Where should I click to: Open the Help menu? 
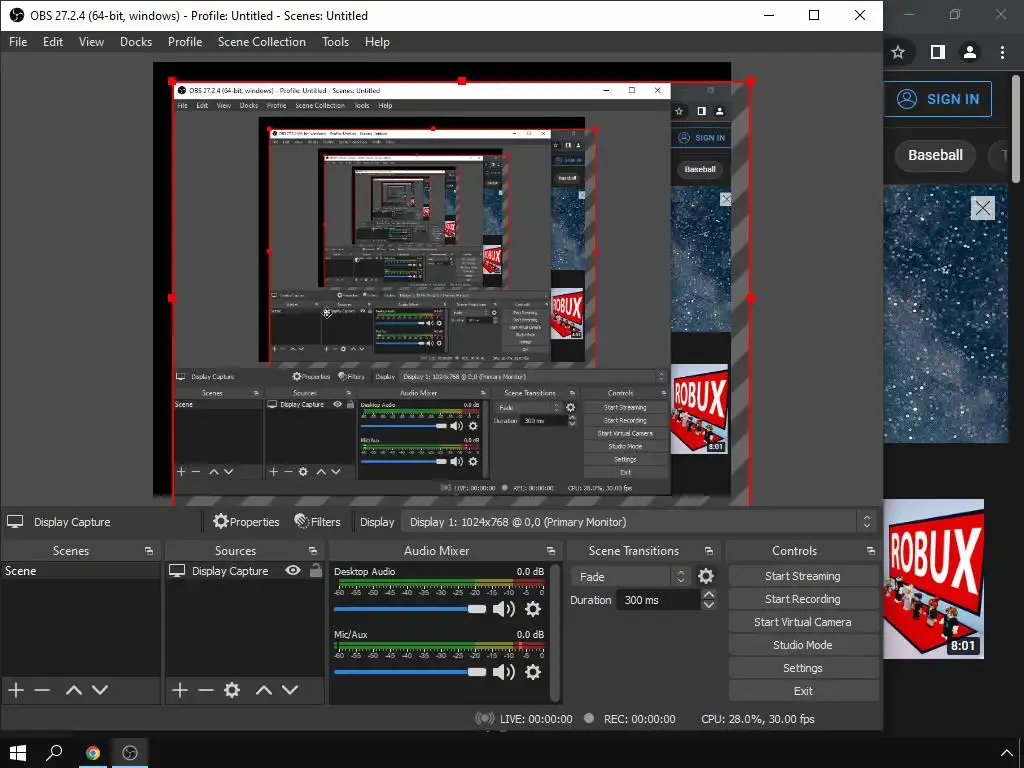tap(377, 42)
